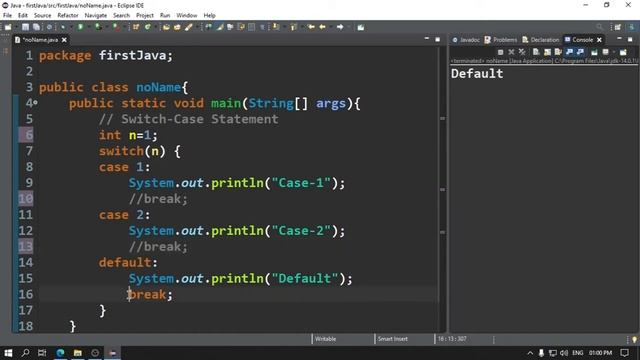Open Microsoft Edge from the taskbar
The height and width of the screenshot is (360, 640).
pyautogui.click(x=60, y=353)
